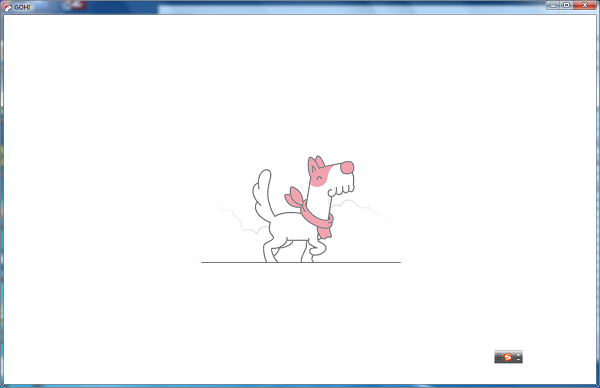Click the dog's pink nose

tap(347, 168)
